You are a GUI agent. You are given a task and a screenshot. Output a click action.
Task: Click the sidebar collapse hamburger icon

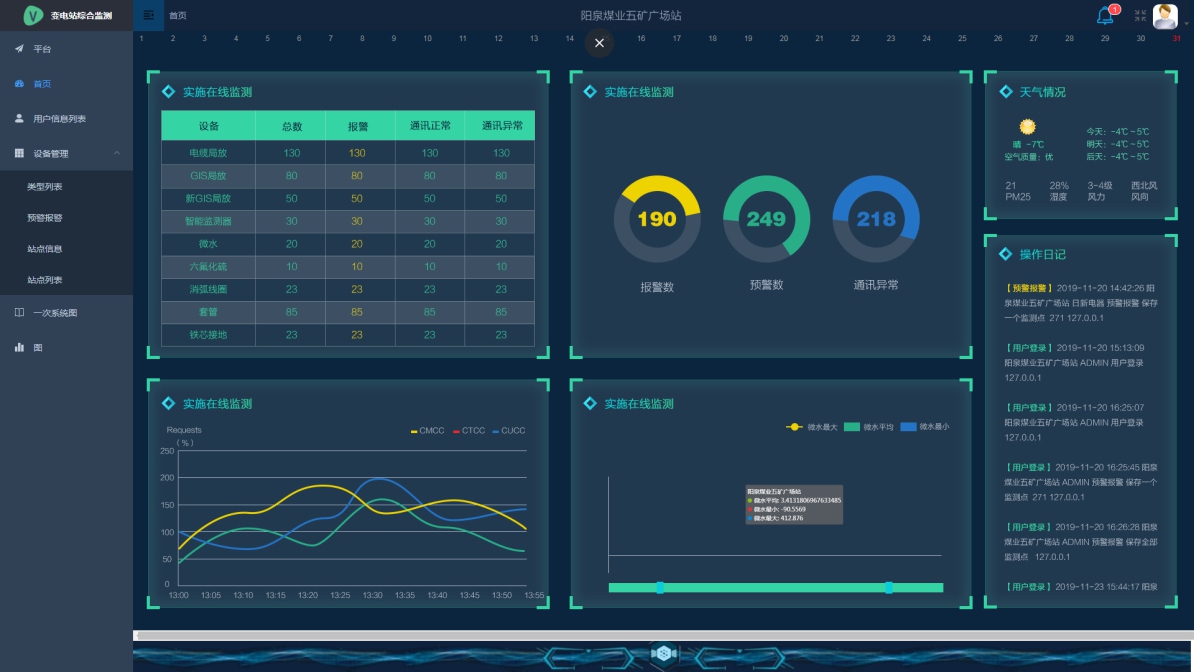point(149,15)
